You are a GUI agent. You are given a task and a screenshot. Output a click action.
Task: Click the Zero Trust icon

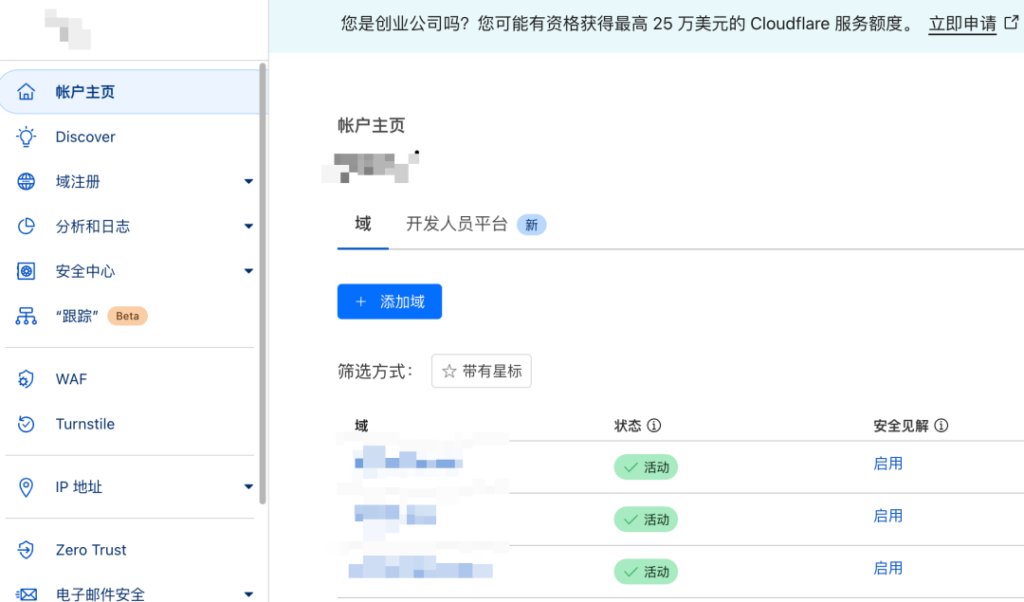tap(27, 550)
